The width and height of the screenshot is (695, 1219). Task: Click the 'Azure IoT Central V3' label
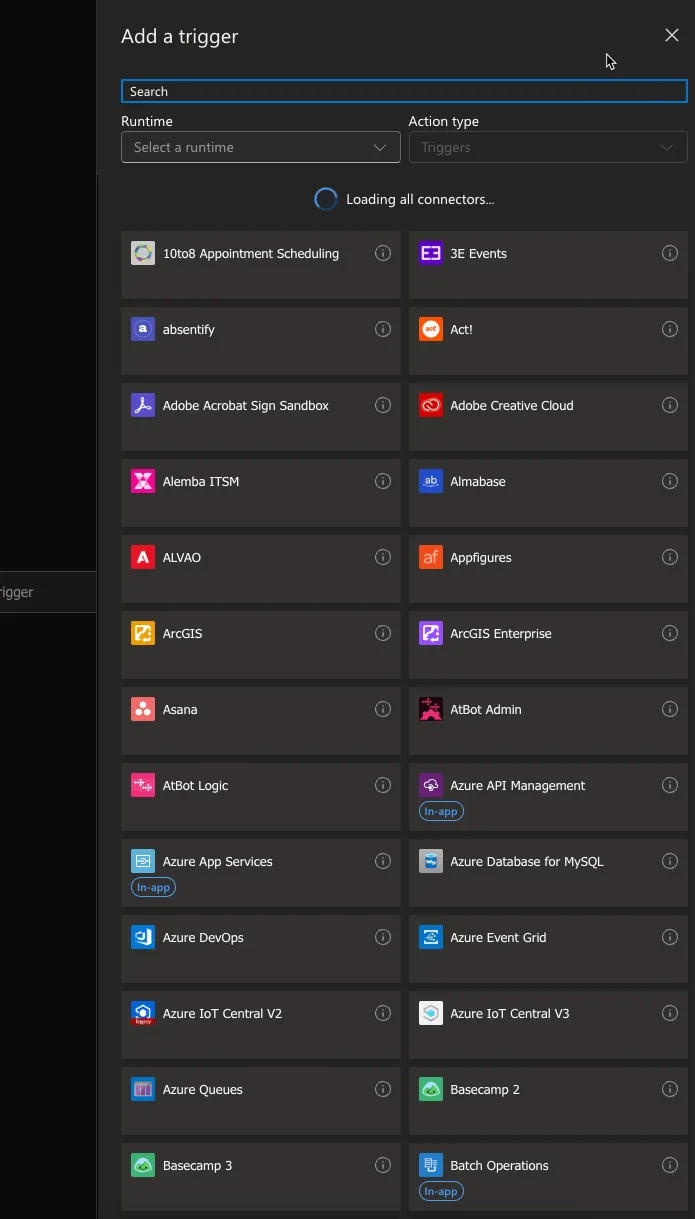[510, 1014]
